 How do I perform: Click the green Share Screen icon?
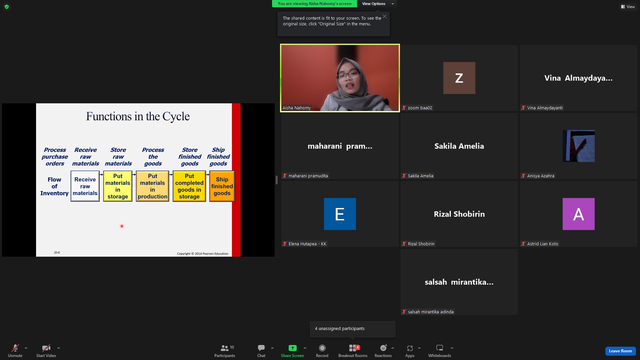(x=293, y=348)
